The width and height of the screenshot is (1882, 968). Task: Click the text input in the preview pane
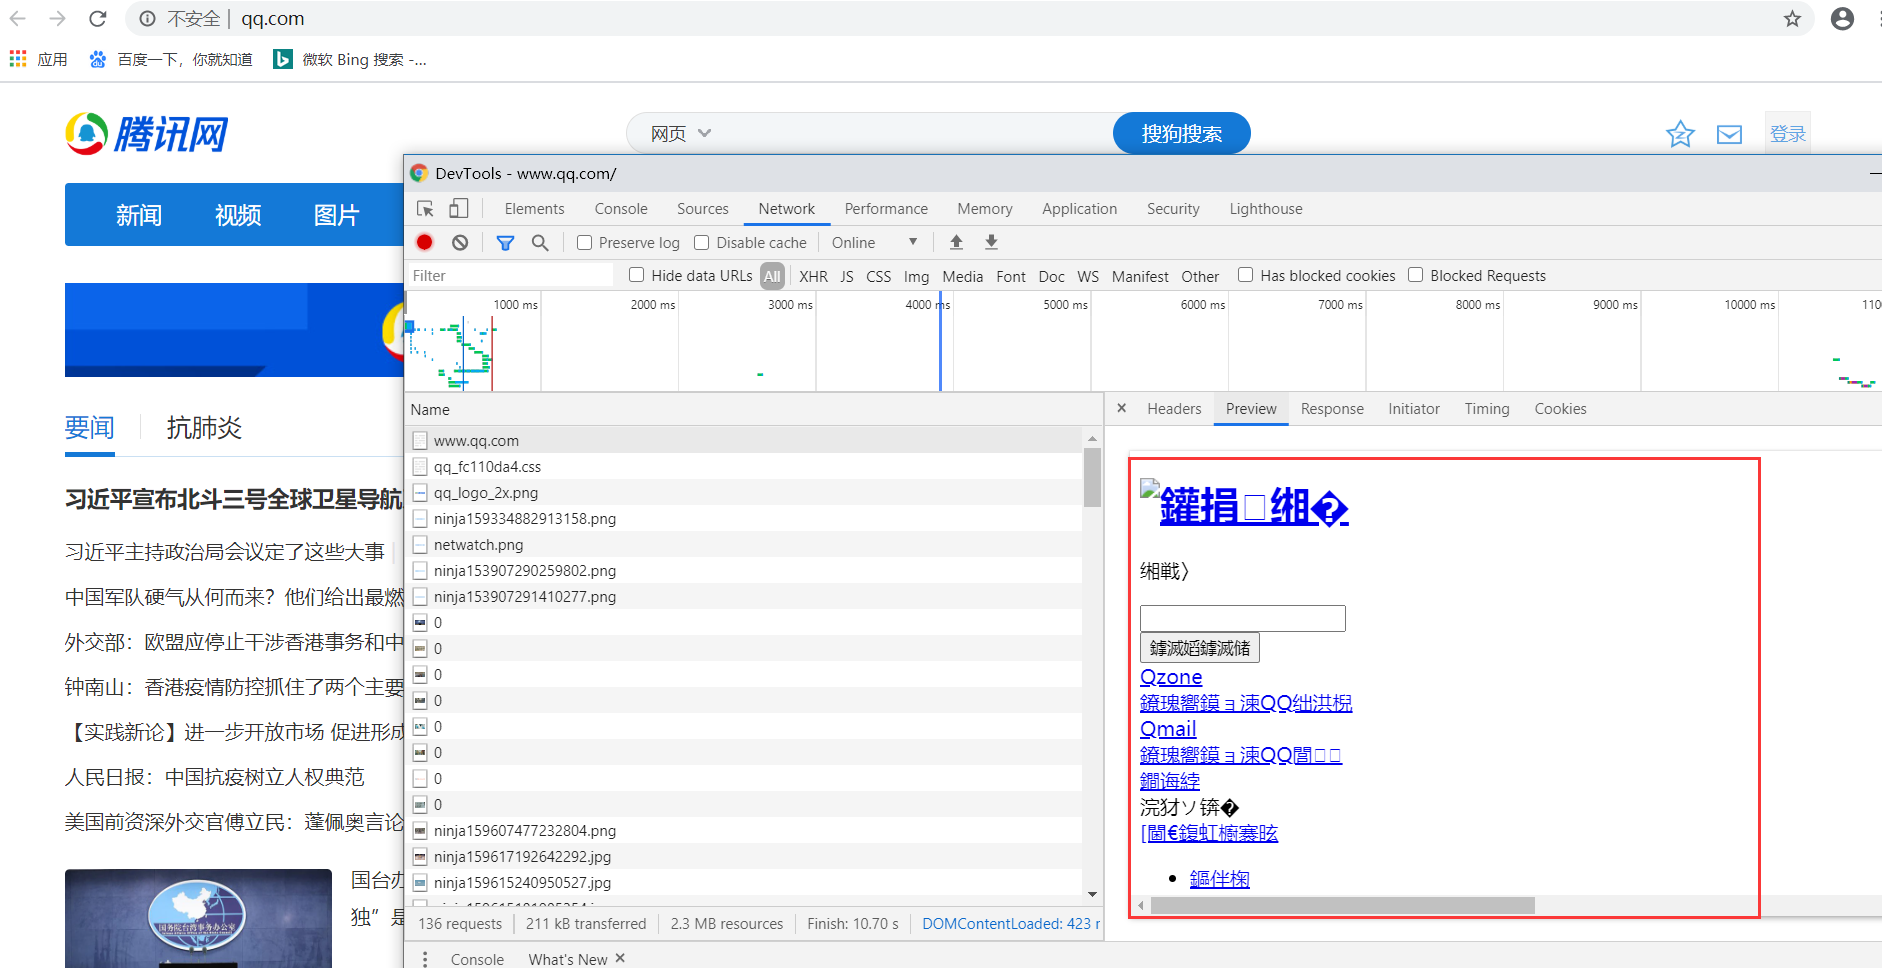1243,618
